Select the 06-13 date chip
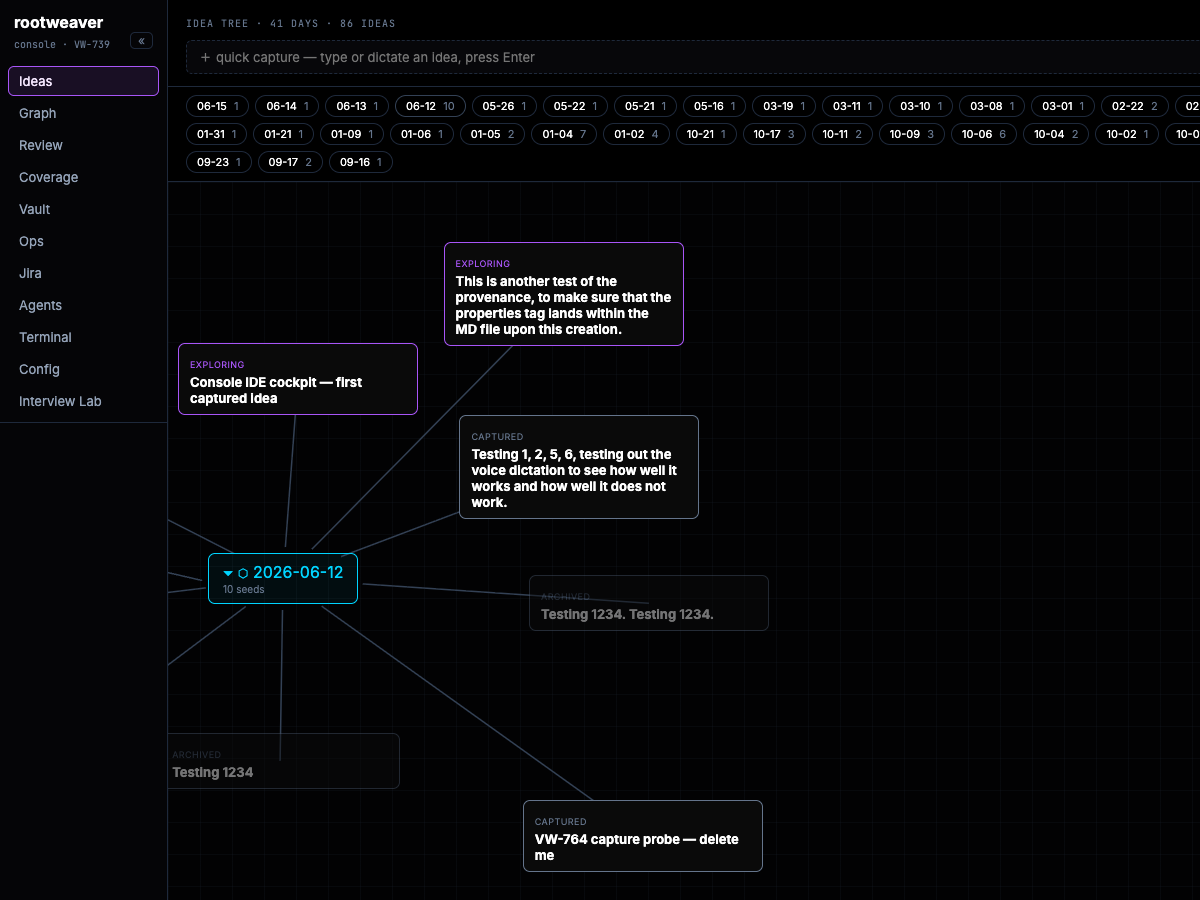The image size is (1200, 900). [357, 106]
